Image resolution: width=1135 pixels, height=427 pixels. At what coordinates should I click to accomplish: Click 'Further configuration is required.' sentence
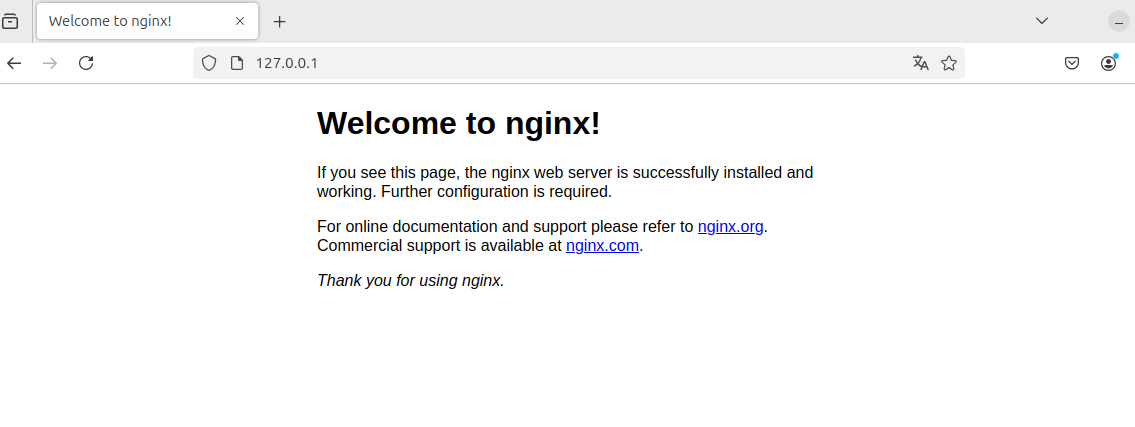497,192
